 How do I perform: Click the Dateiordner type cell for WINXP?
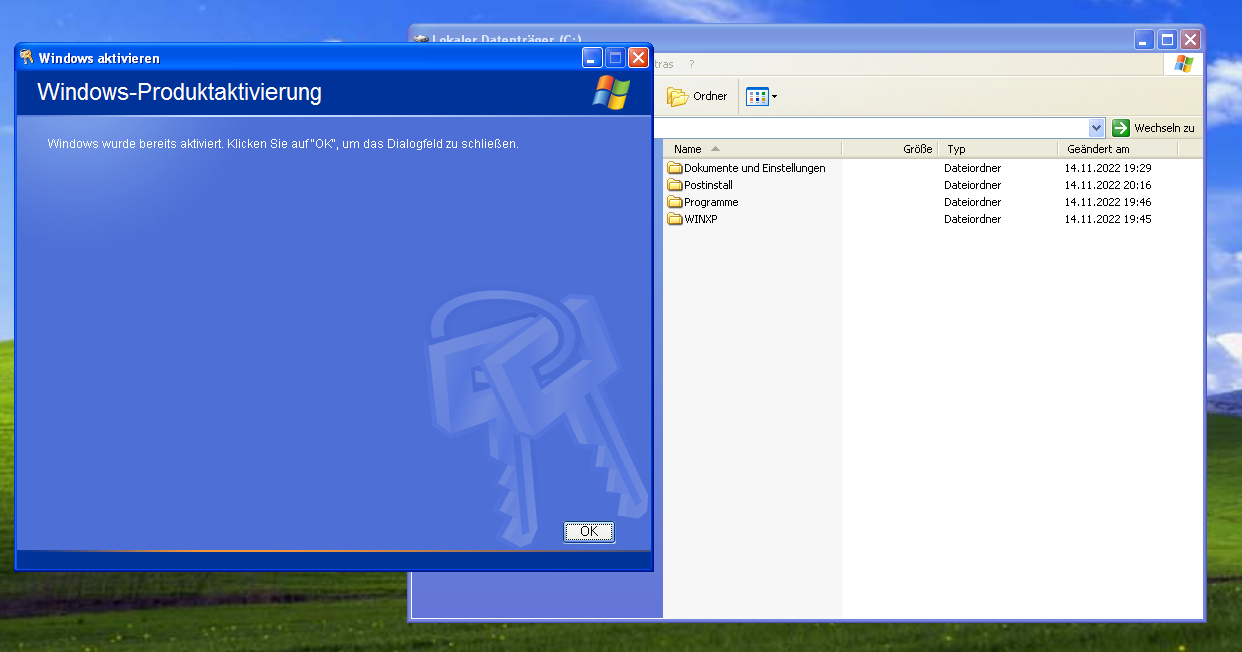(972, 219)
